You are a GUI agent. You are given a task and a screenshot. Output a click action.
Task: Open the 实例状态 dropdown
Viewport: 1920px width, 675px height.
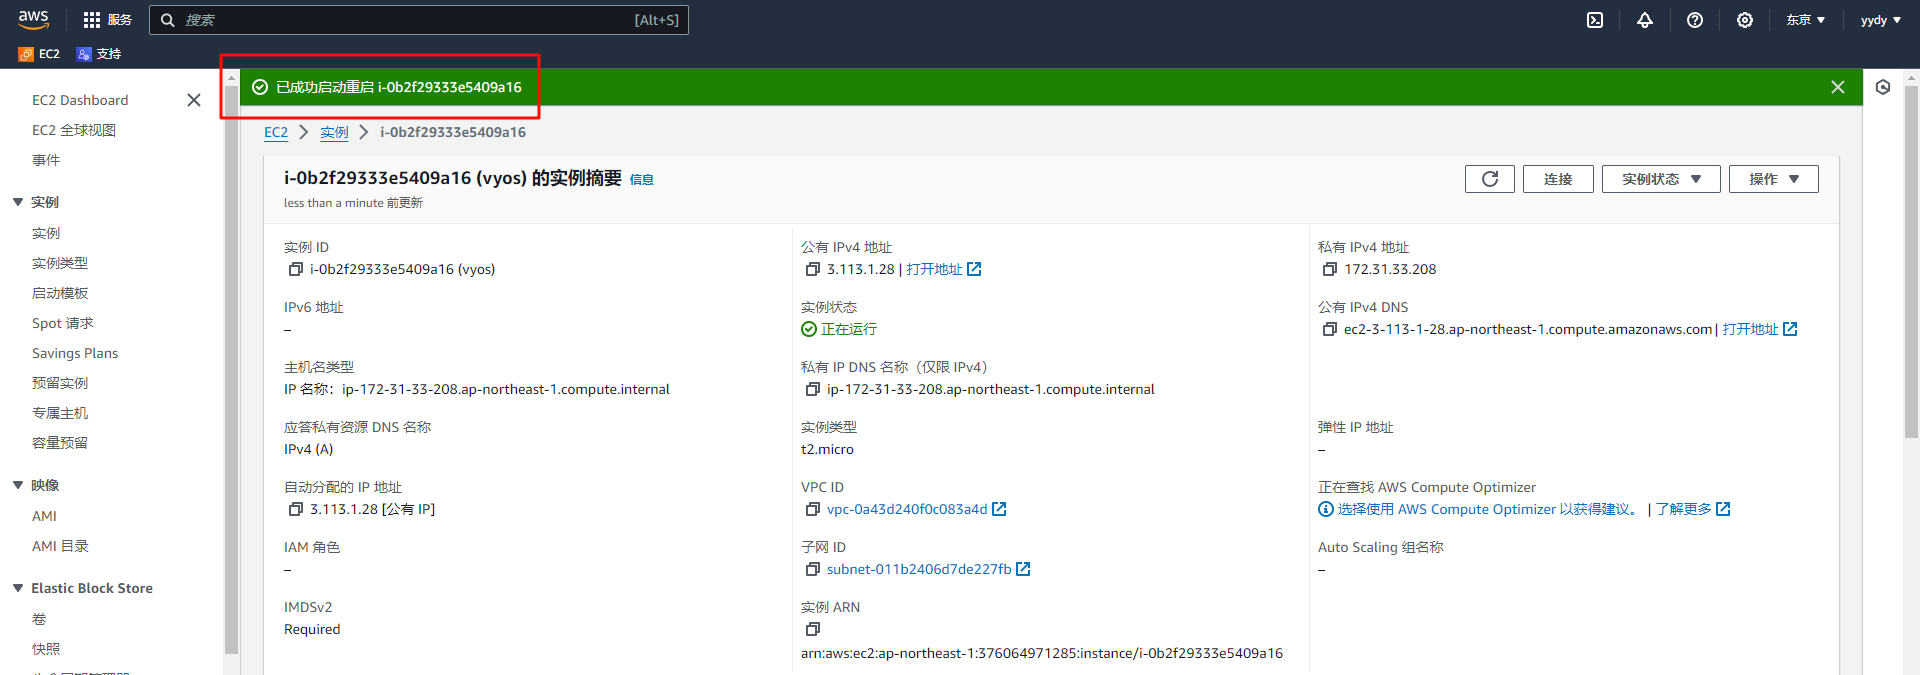tap(1661, 179)
